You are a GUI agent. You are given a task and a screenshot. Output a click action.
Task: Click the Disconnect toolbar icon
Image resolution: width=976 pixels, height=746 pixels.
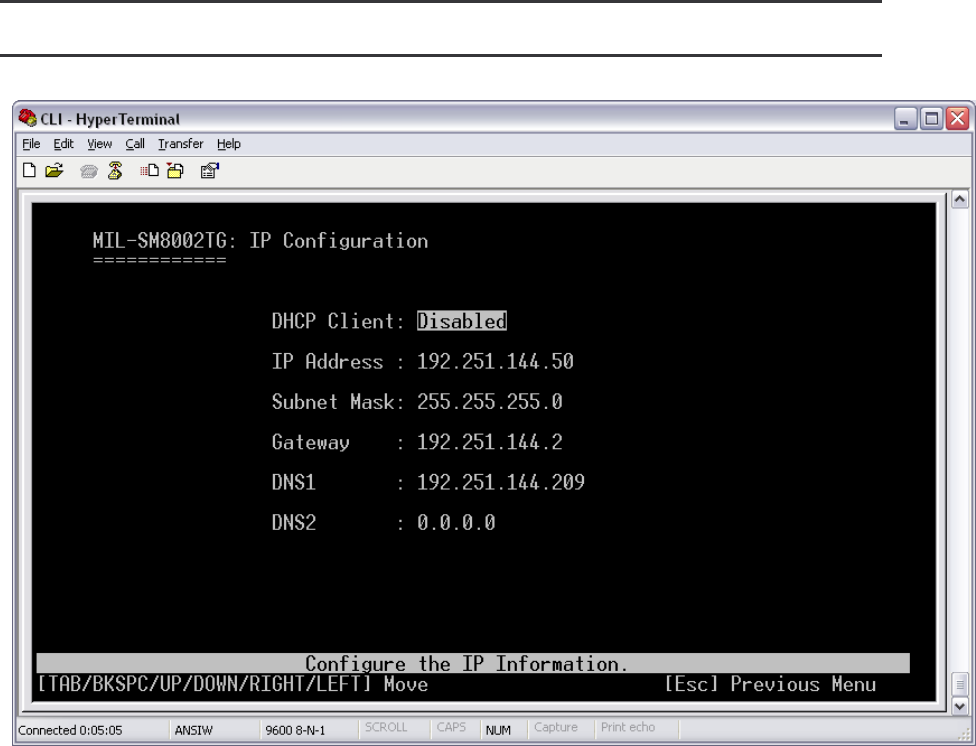coord(115,171)
